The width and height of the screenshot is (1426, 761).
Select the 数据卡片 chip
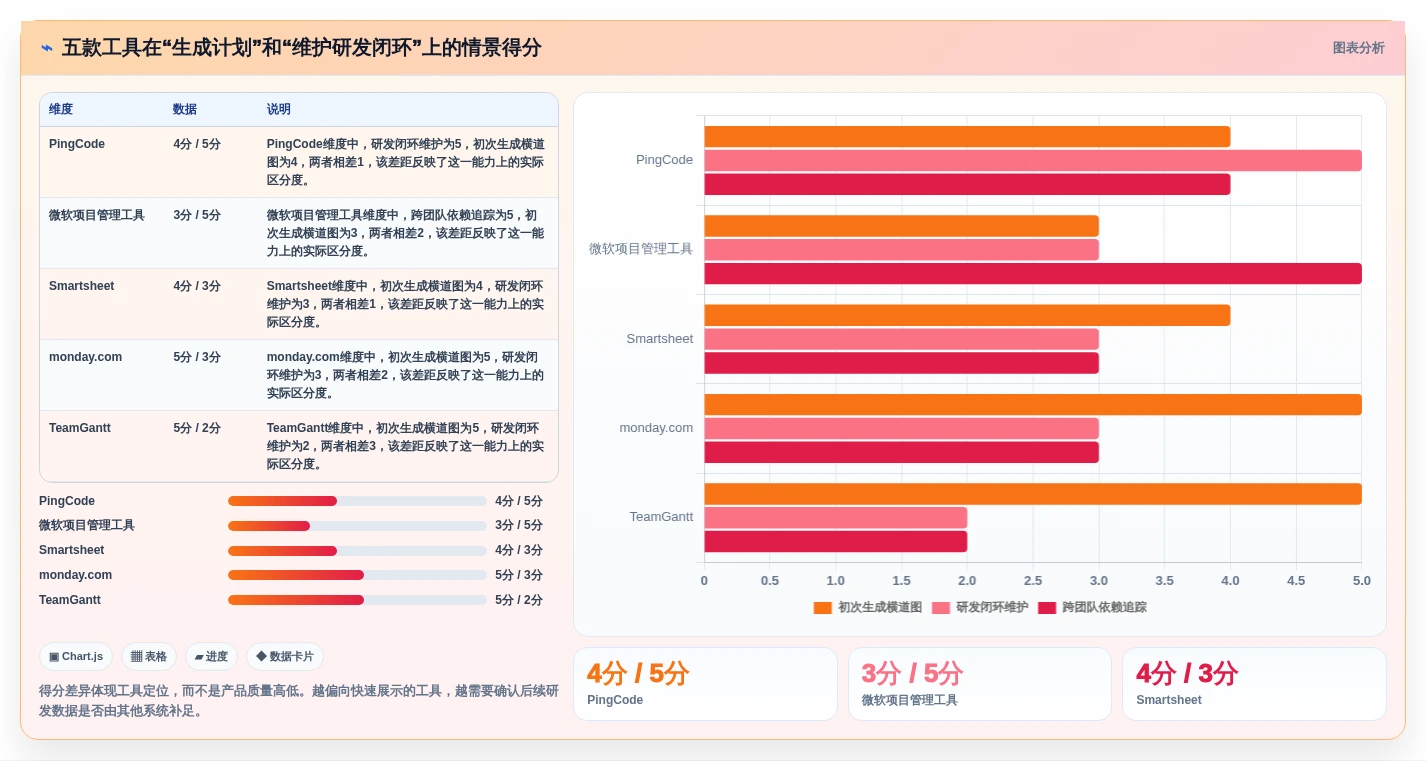coord(285,657)
